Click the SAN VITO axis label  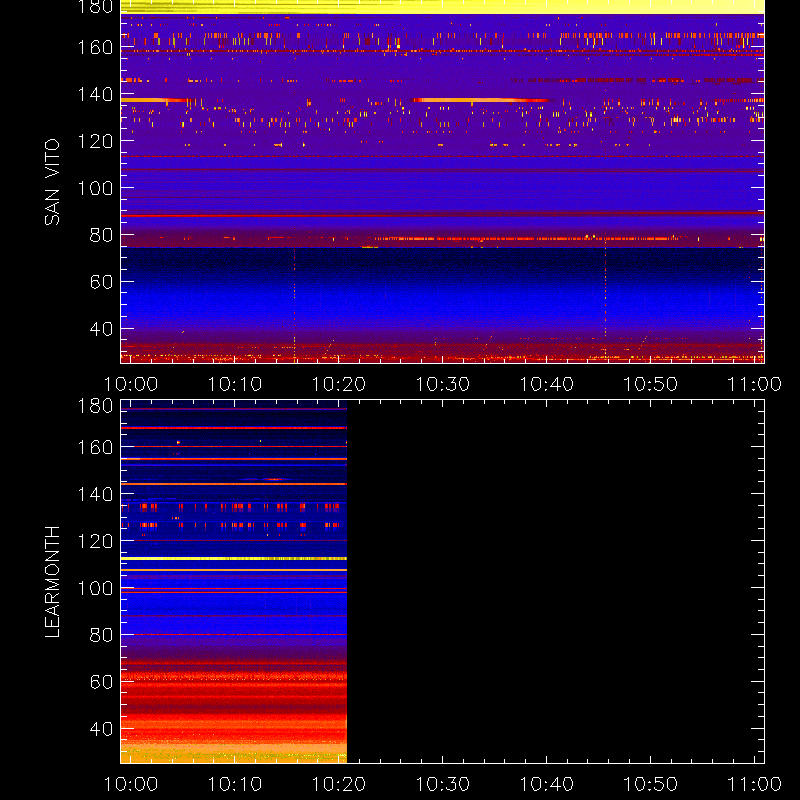click(x=52, y=182)
